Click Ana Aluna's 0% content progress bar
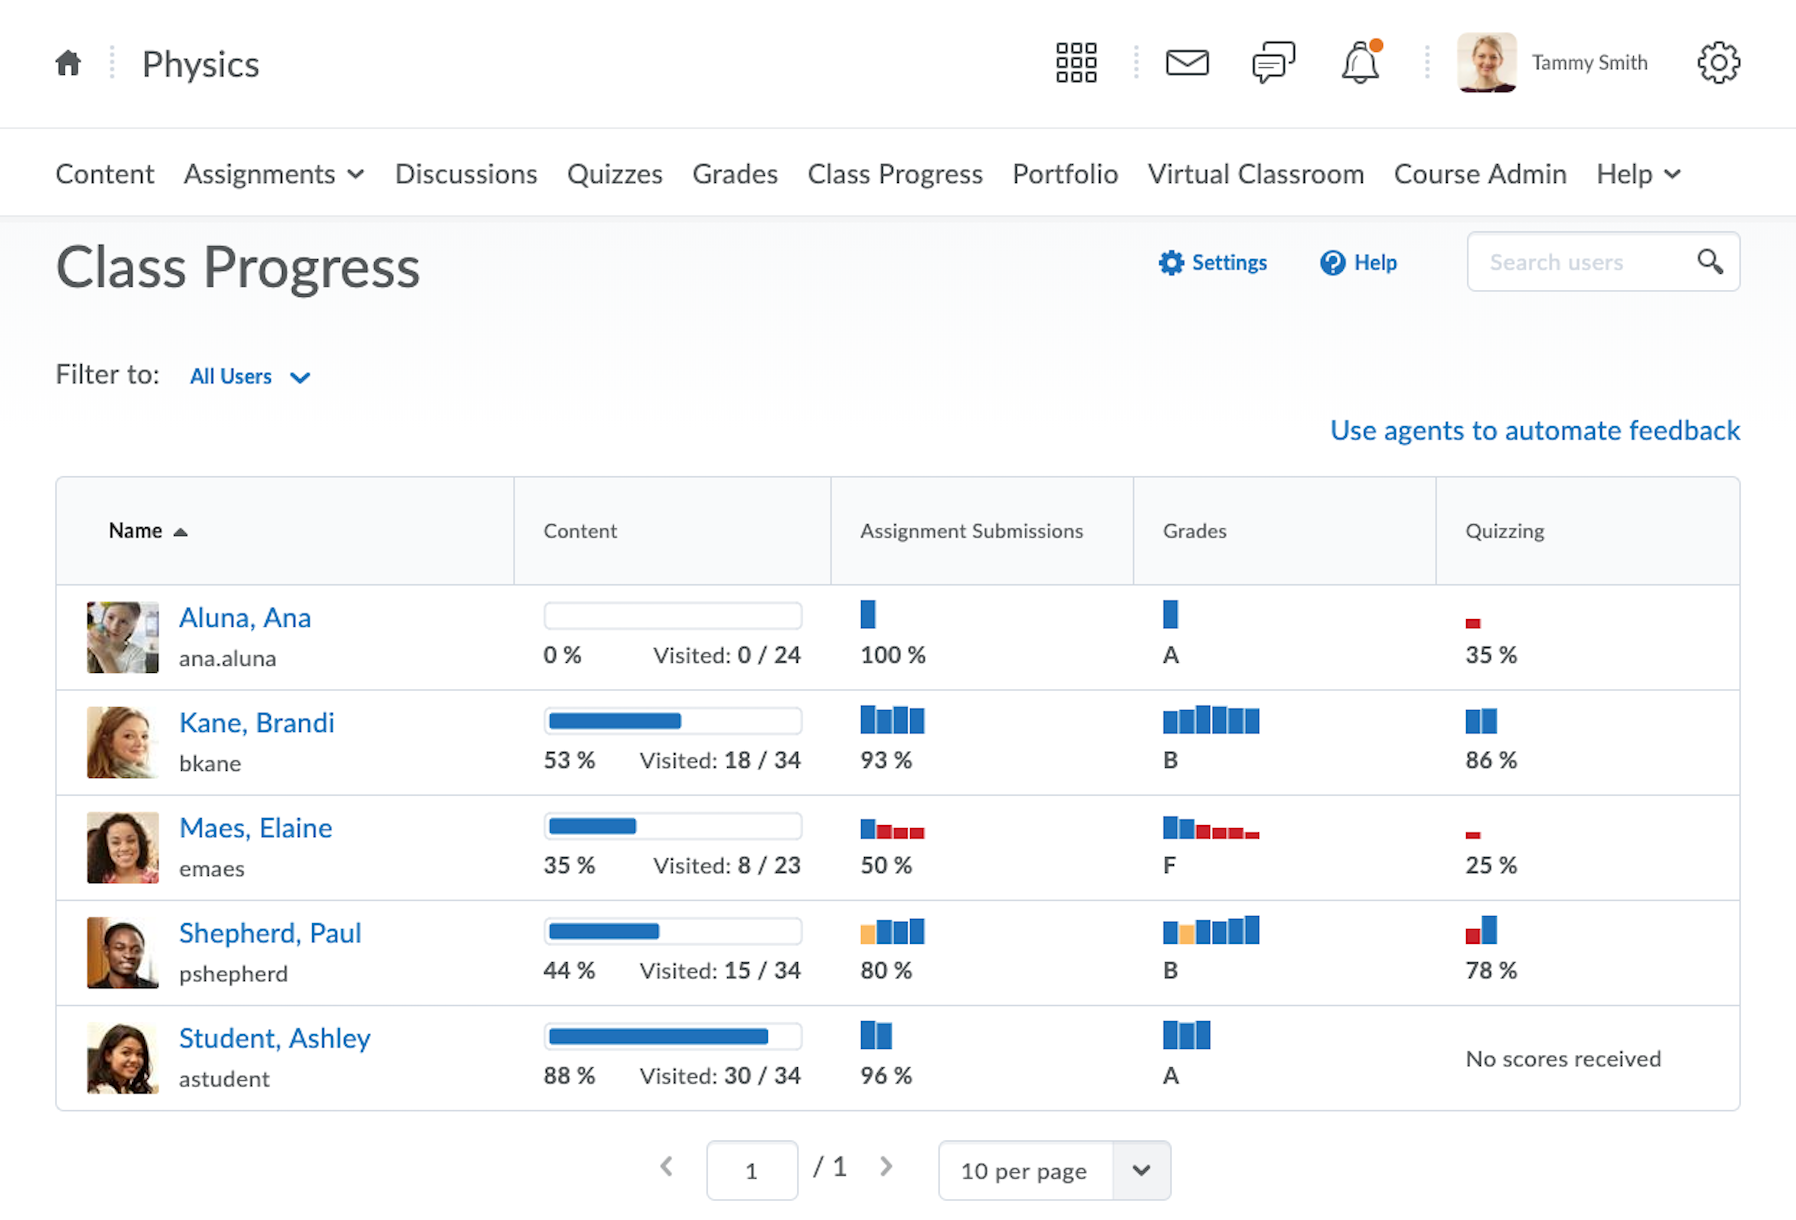 tap(673, 615)
